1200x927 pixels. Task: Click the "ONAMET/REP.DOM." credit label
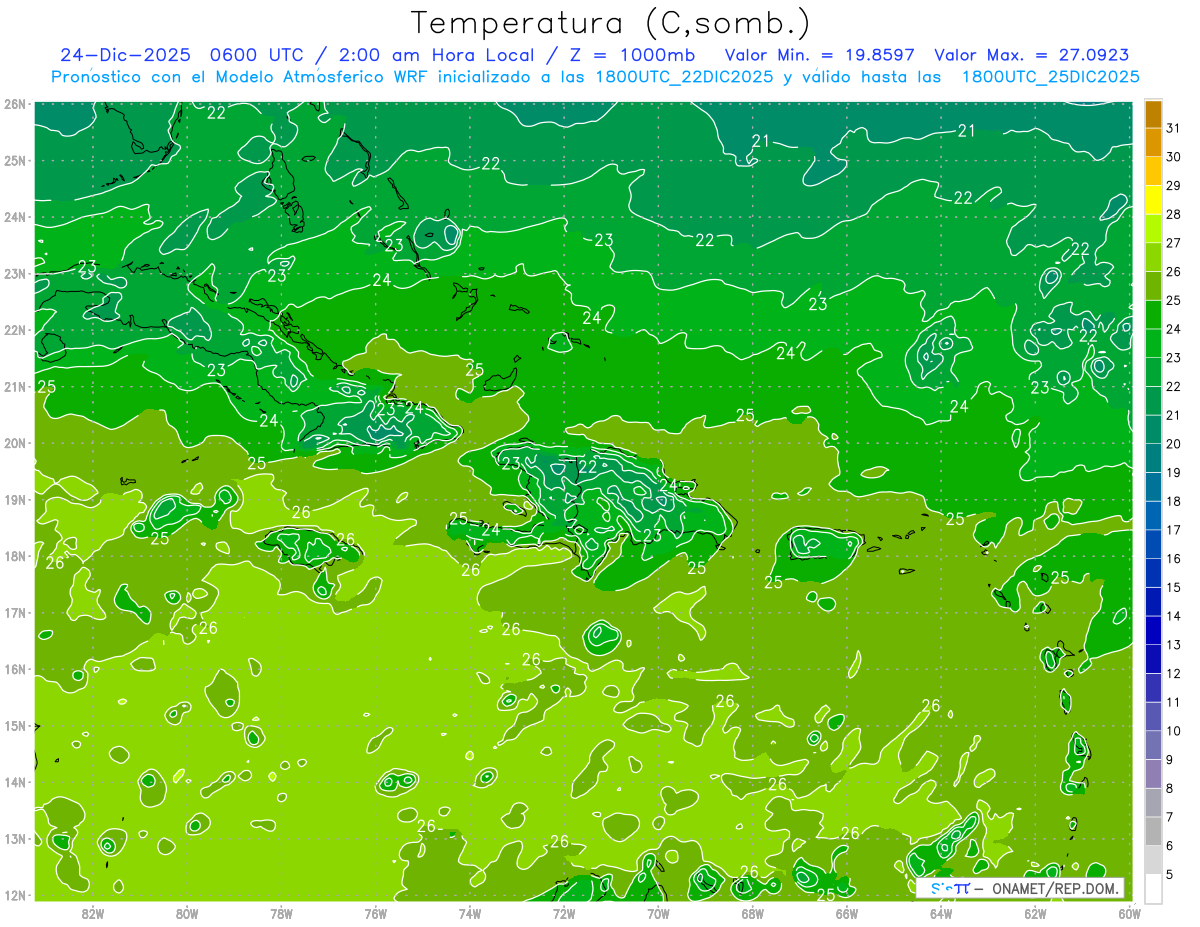pos(1056,888)
